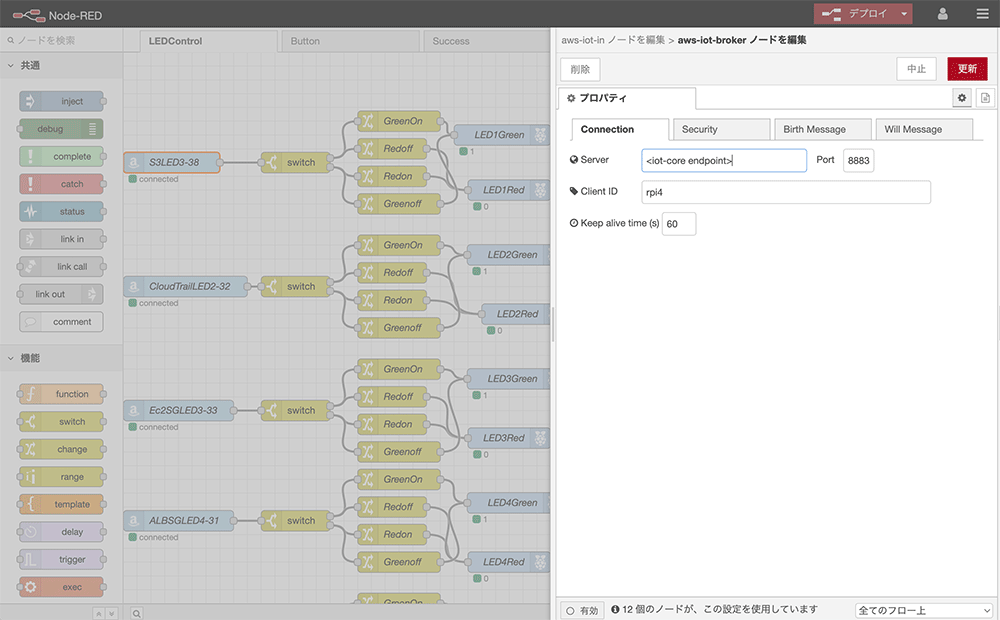The width and height of the screenshot is (1000, 620).
Task: Select the switch node after S3LED3-38
Action: 297,162
